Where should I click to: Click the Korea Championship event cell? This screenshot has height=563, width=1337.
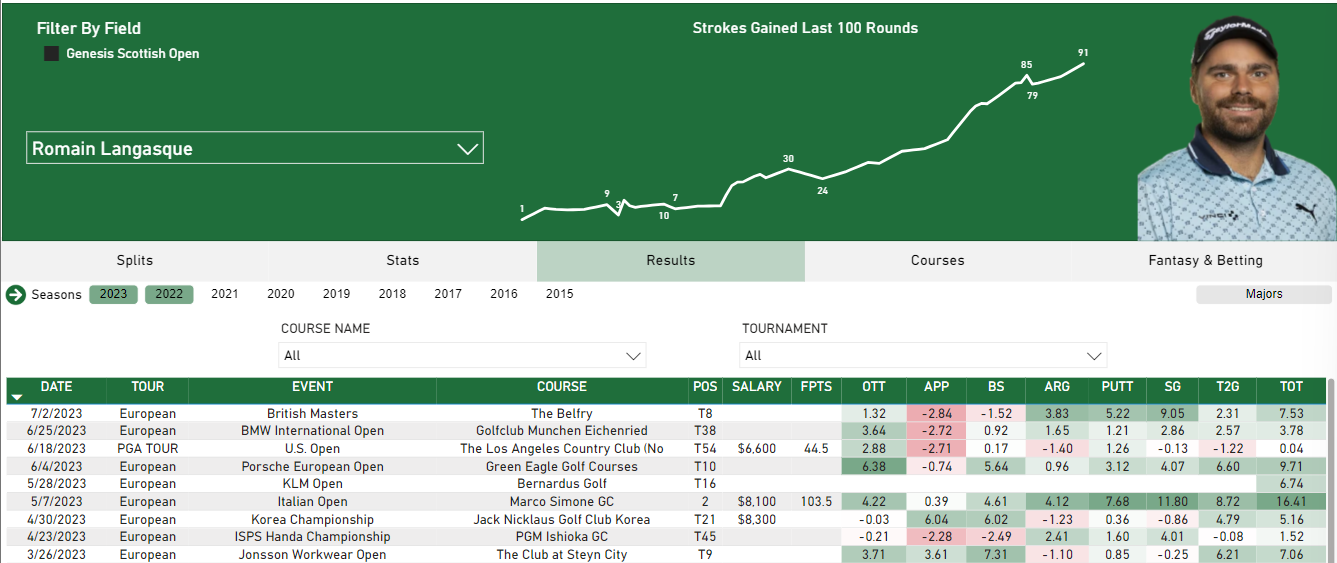[x=312, y=520]
